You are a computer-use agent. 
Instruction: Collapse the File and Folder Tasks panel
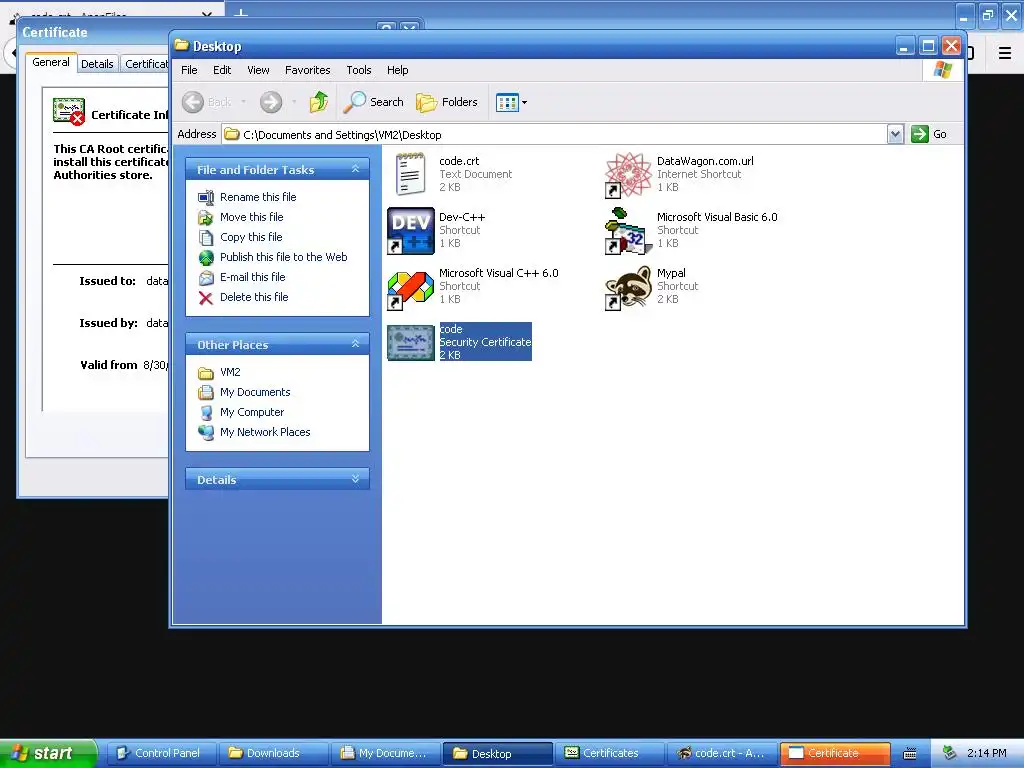[x=355, y=169]
